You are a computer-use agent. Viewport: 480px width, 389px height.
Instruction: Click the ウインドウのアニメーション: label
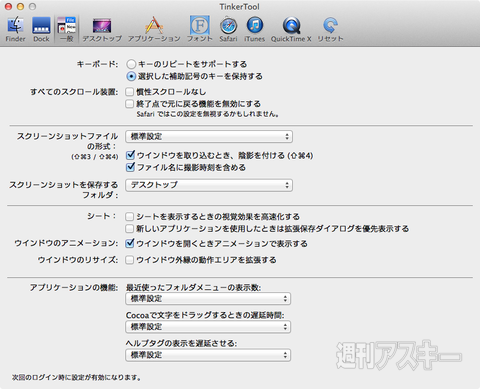(x=66, y=243)
